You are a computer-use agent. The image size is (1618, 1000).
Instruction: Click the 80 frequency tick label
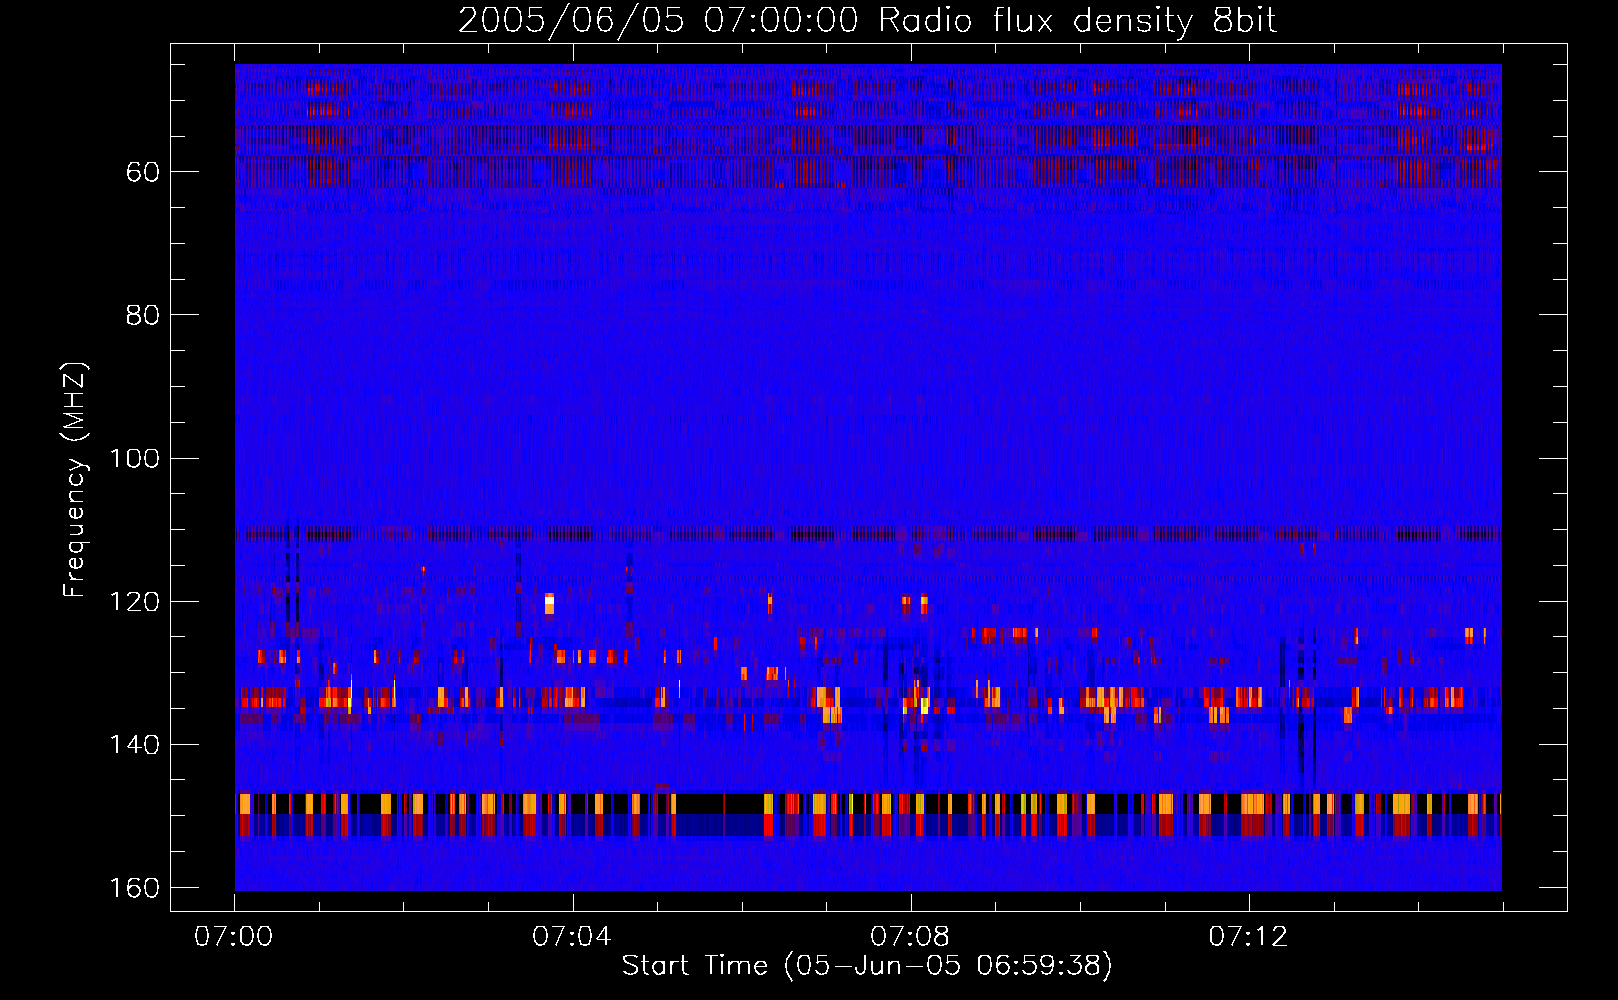pyautogui.click(x=144, y=315)
